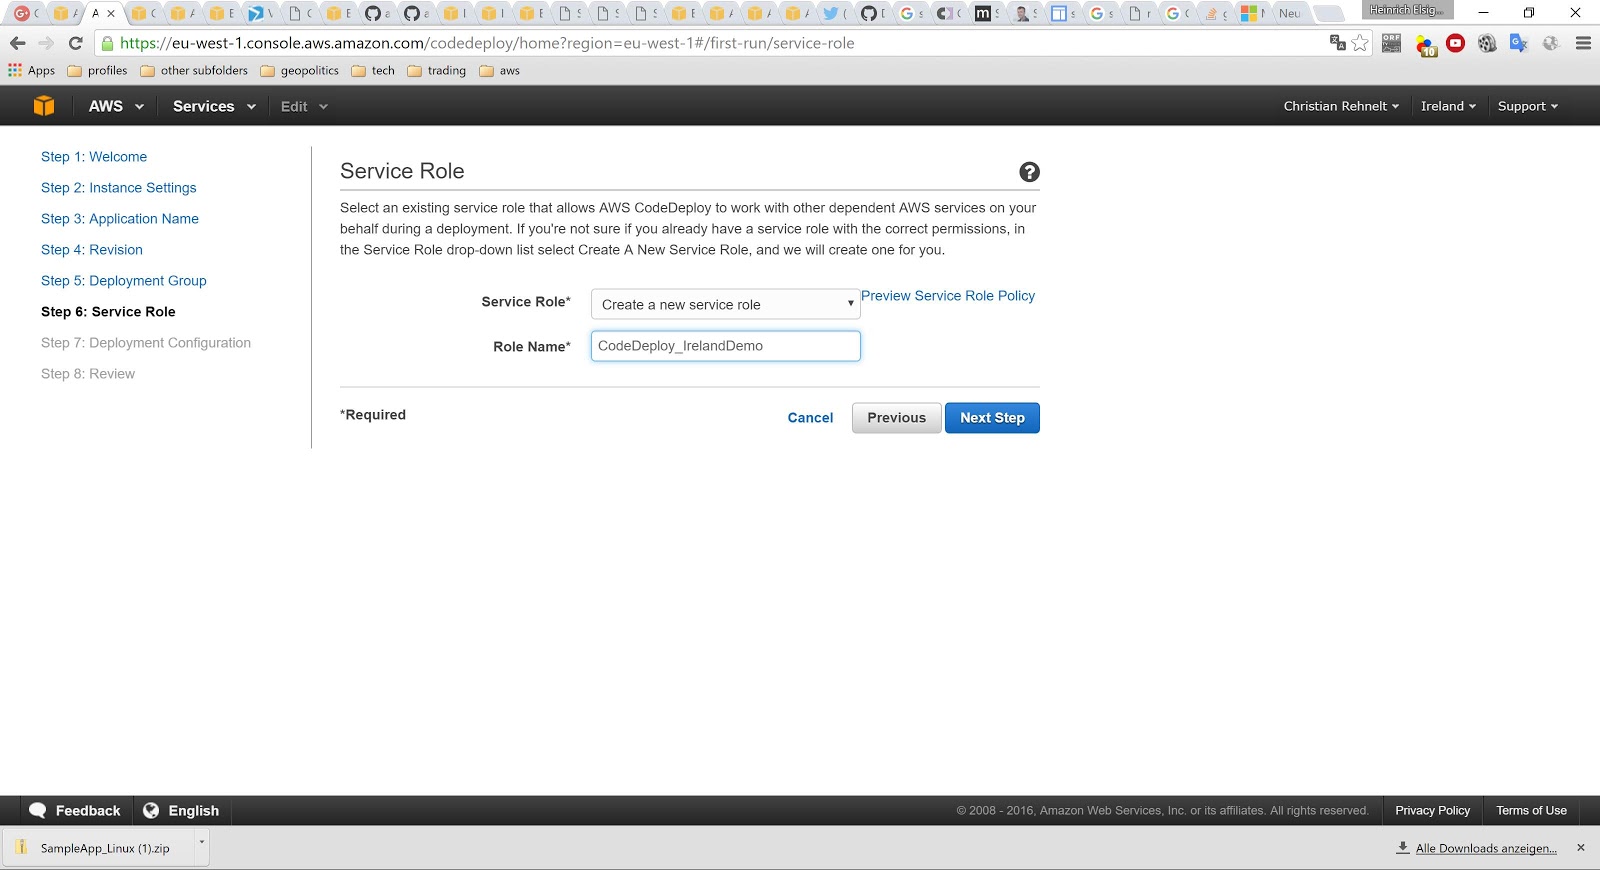Click Step 7: Deployment Configuration text
Screen dimensions: 1600x870
coord(146,343)
